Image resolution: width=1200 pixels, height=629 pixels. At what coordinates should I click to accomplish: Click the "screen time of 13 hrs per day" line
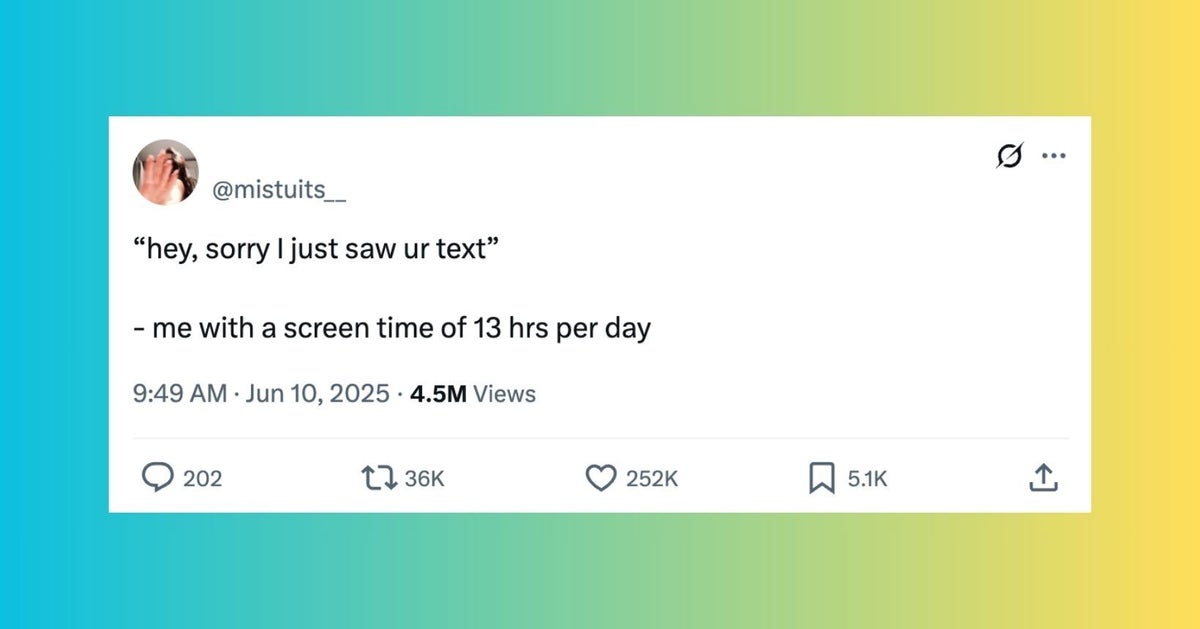468,328
